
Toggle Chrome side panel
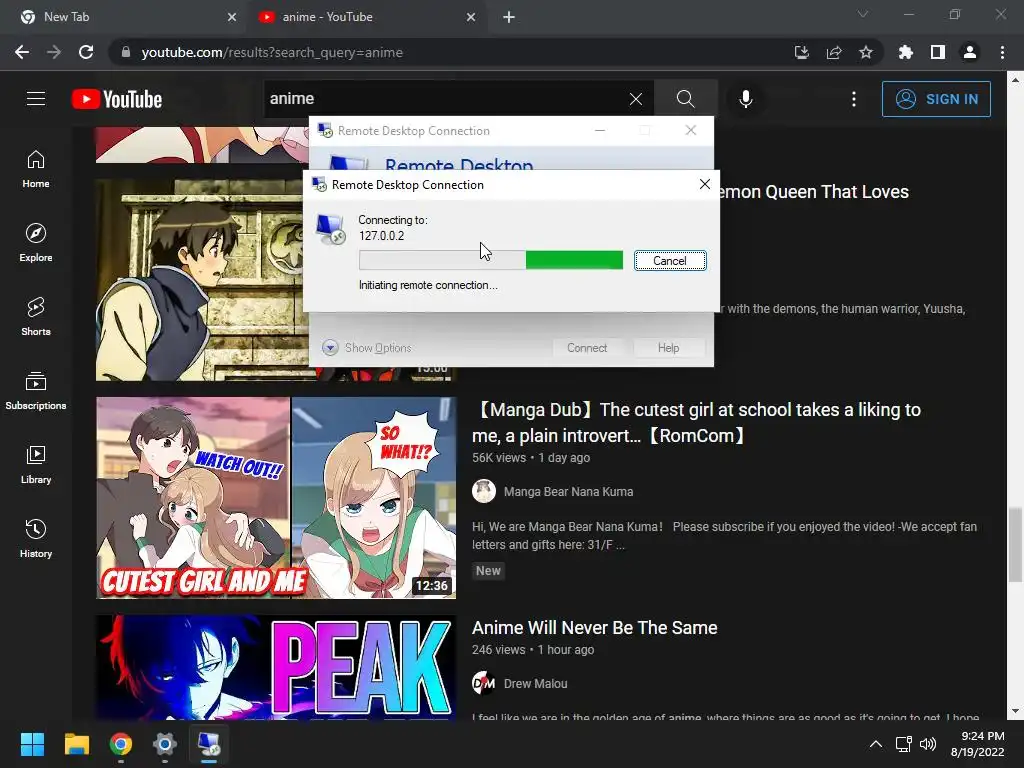(938, 52)
